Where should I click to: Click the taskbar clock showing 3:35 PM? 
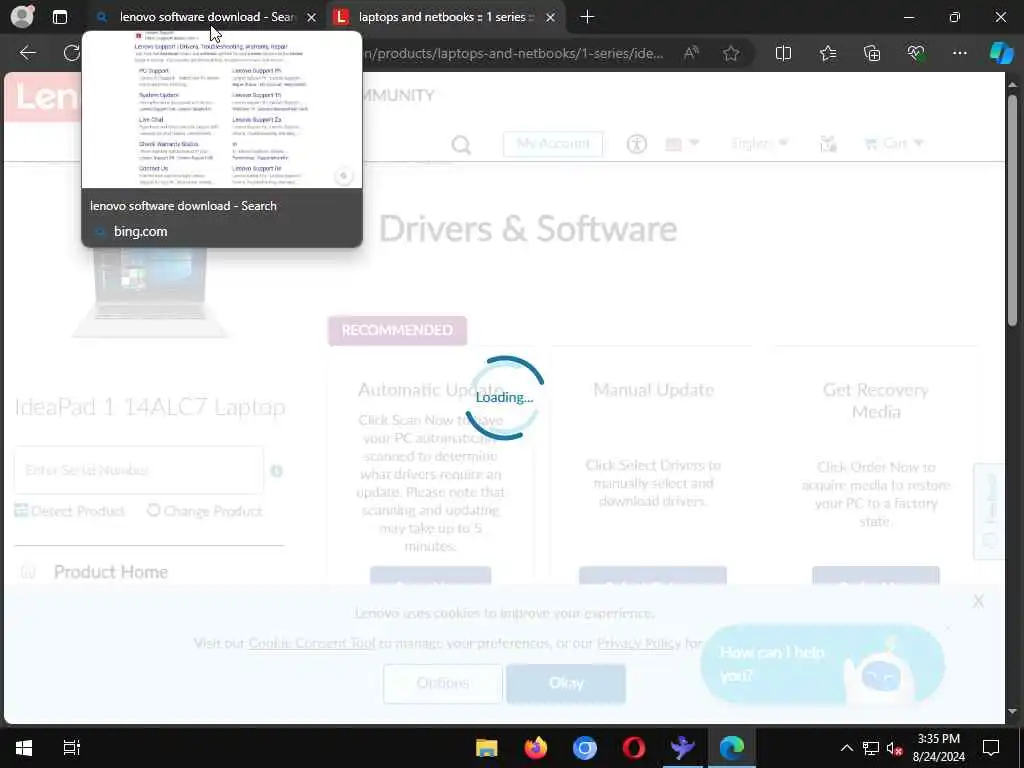[938, 748]
